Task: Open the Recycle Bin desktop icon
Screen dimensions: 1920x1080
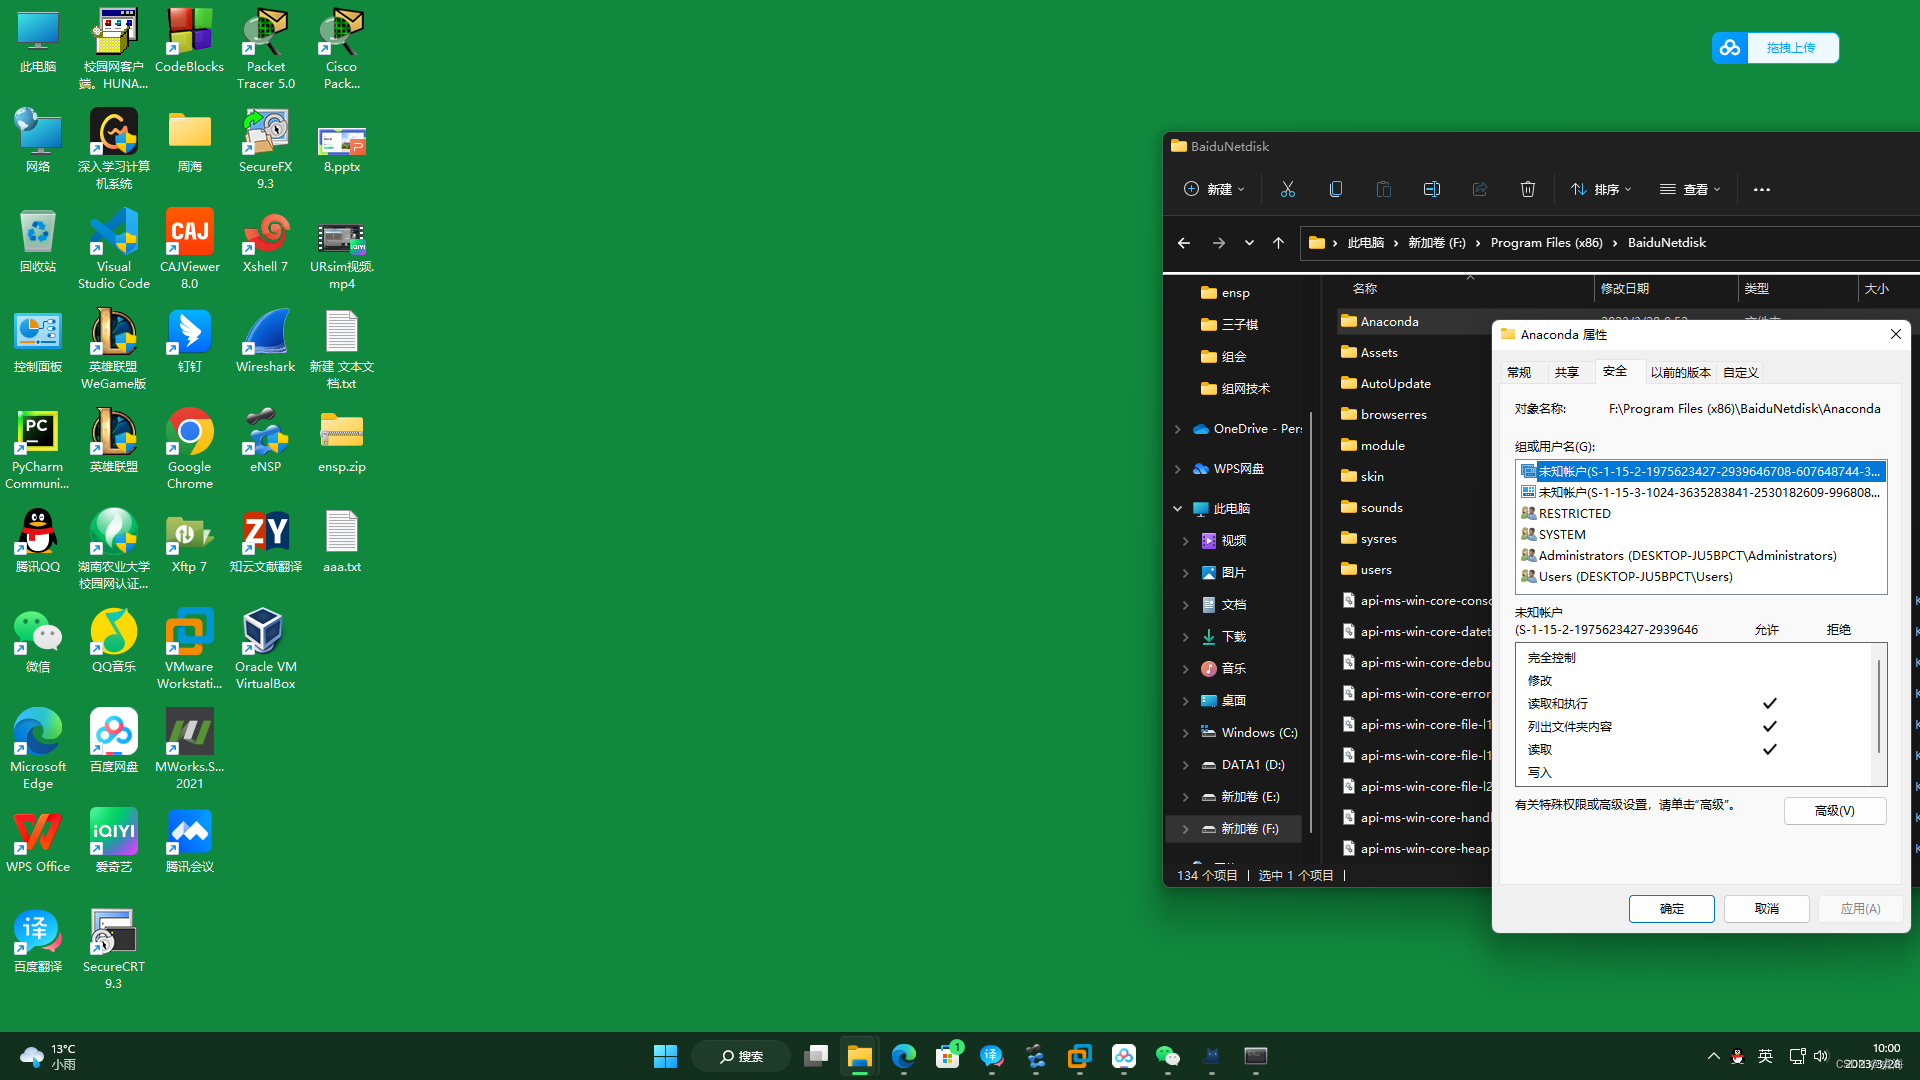Action: pyautogui.click(x=37, y=241)
